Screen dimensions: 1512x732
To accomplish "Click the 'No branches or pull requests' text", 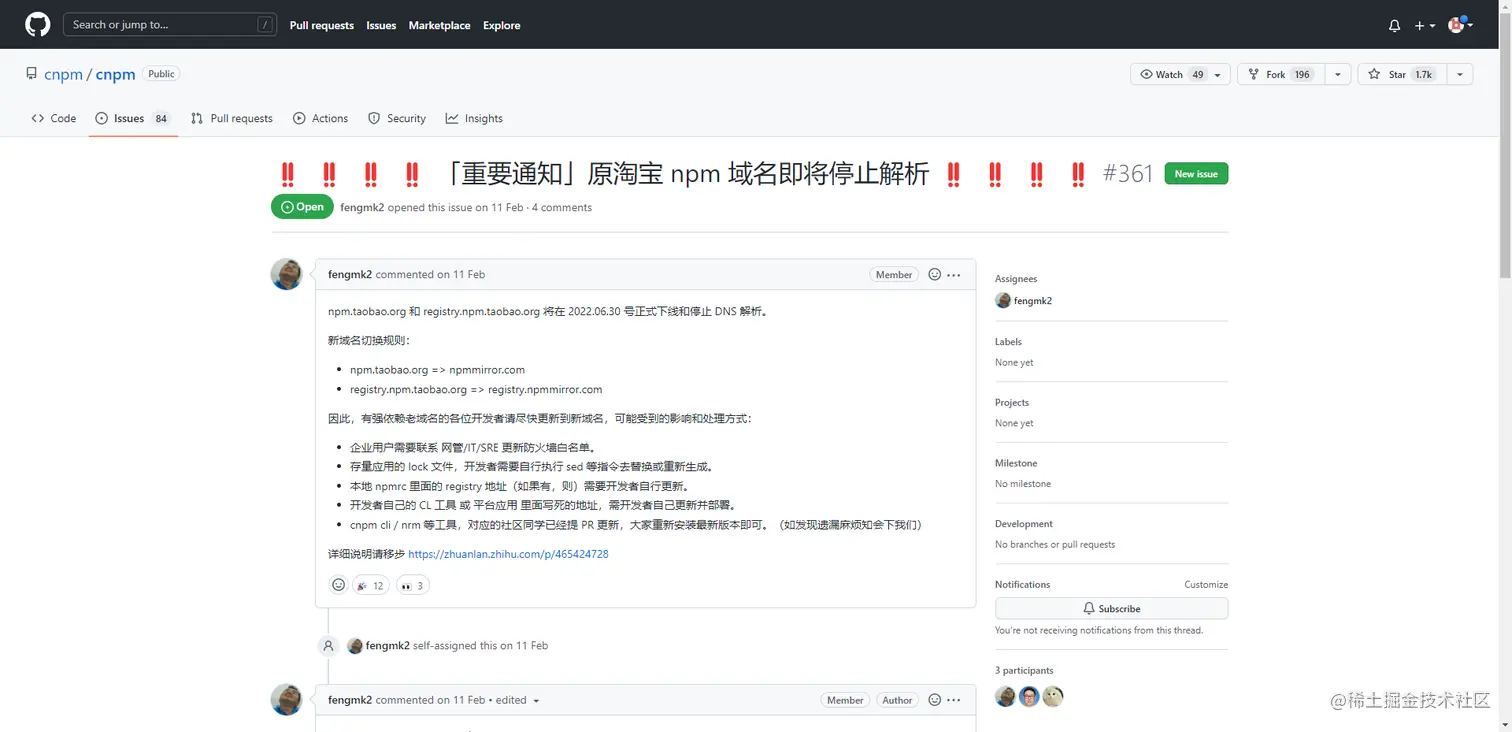I will click(x=1055, y=545).
